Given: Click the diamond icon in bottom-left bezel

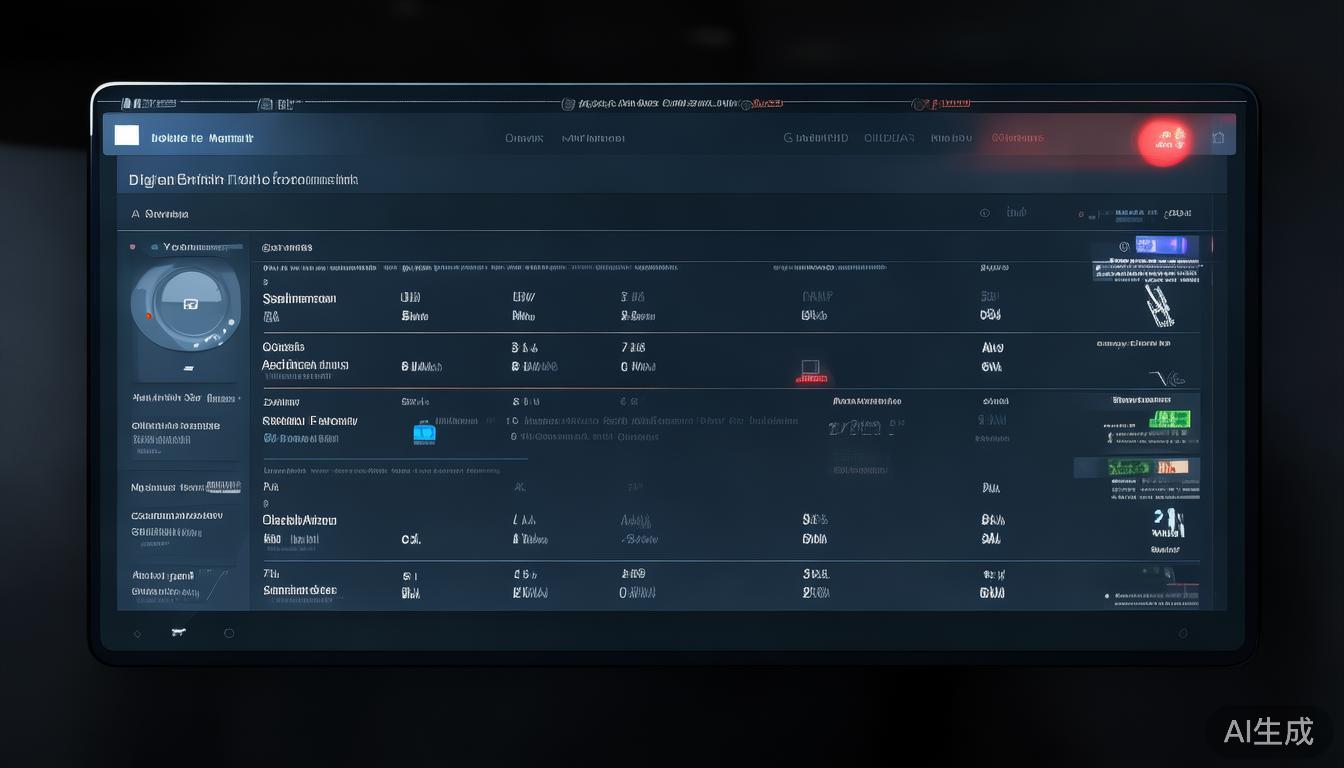Looking at the screenshot, I should point(137,633).
